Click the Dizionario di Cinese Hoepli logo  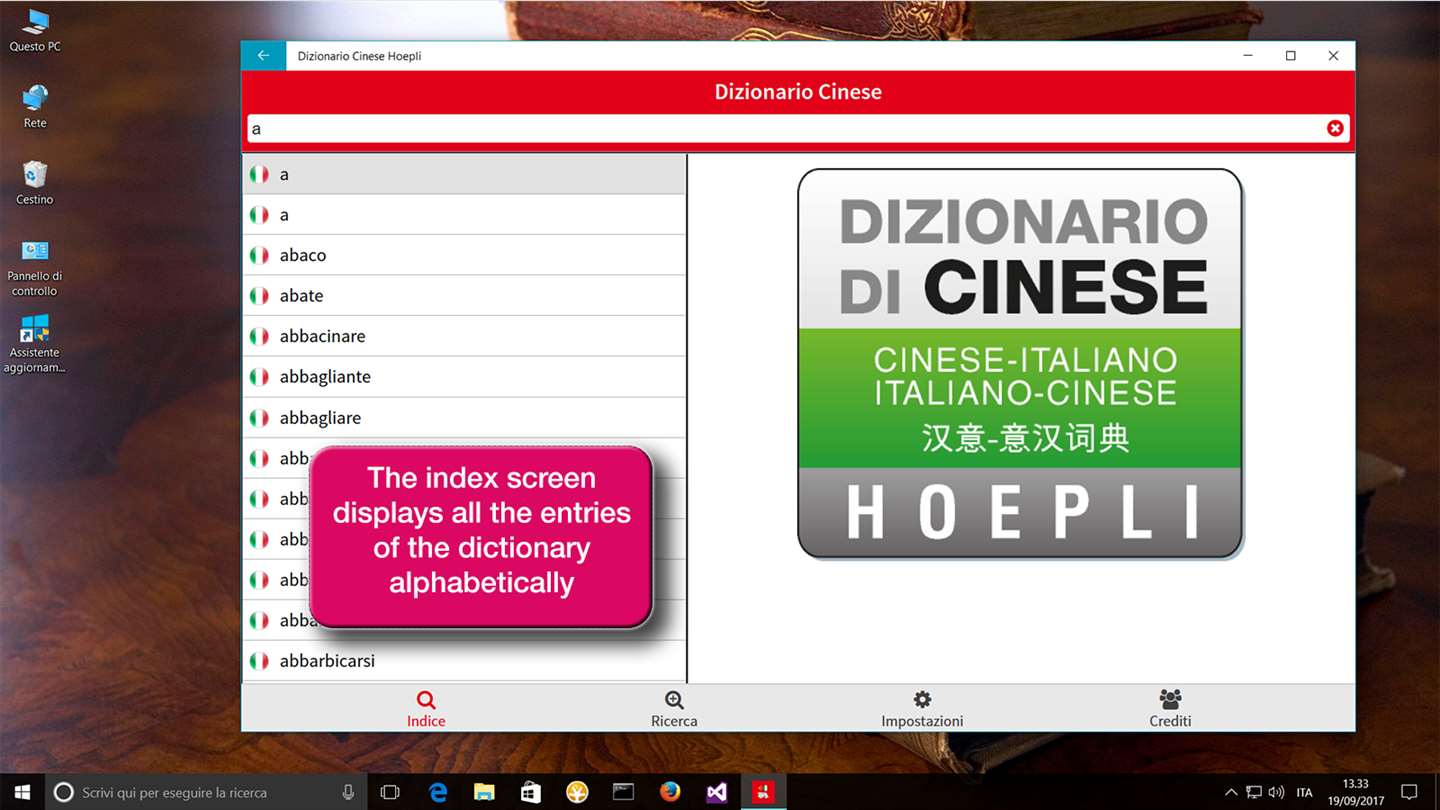pyautogui.click(x=1020, y=363)
